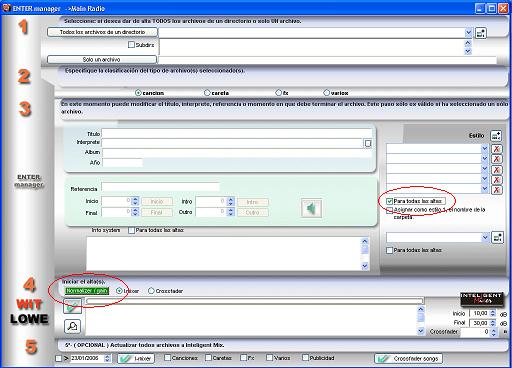Clear the fourth style row using red X

(x=496, y=180)
